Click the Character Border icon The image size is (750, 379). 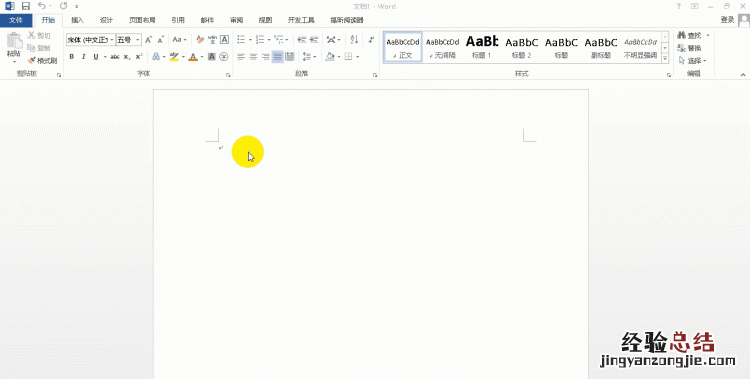pyautogui.click(x=224, y=40)
